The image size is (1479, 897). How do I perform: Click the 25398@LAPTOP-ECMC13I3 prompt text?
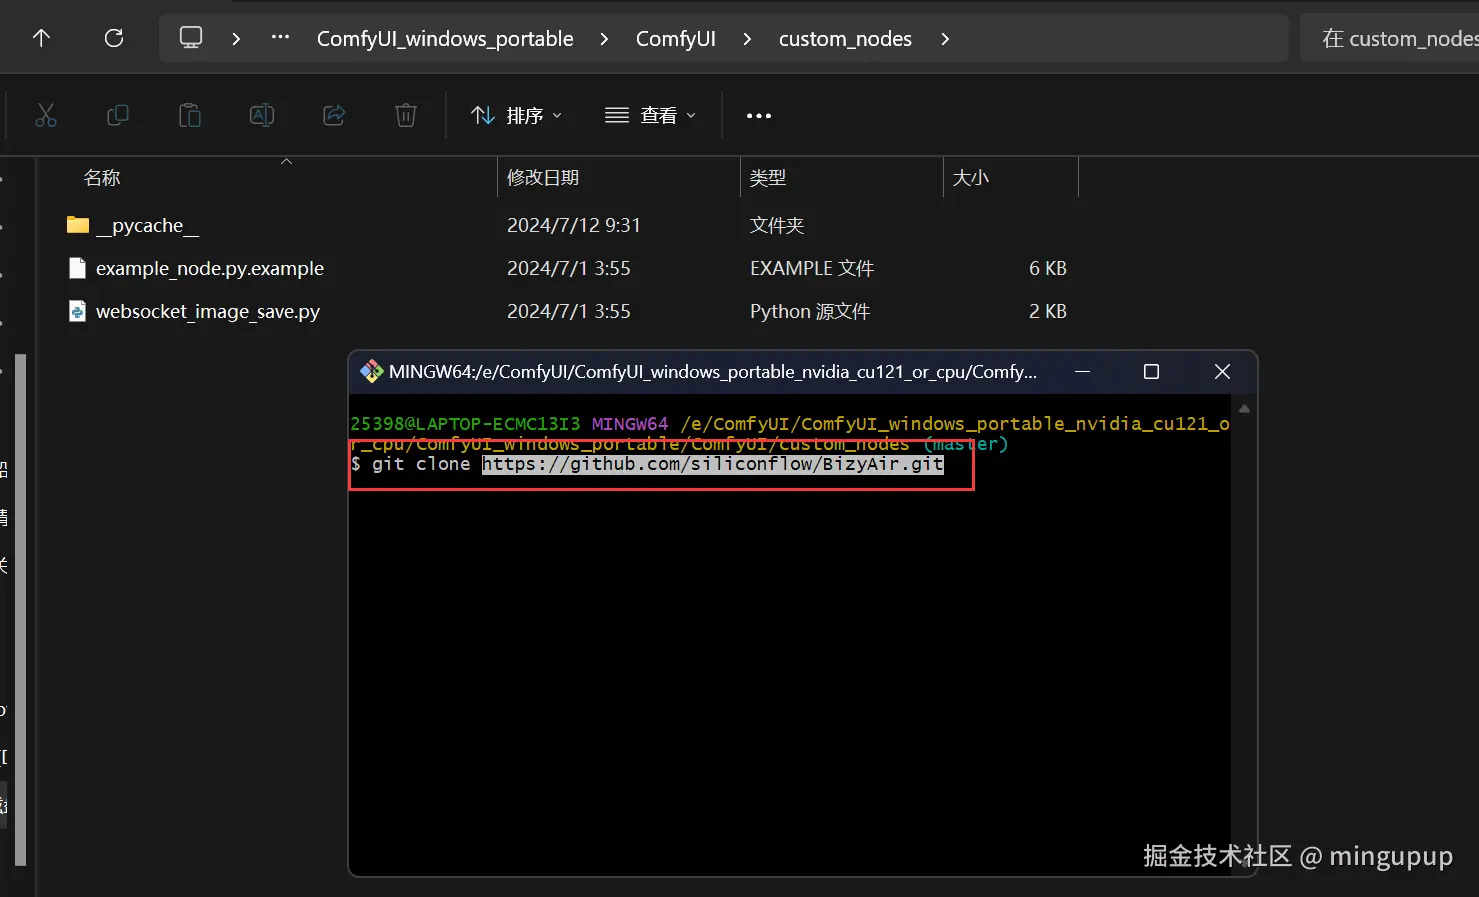click(x=465, y=424)
